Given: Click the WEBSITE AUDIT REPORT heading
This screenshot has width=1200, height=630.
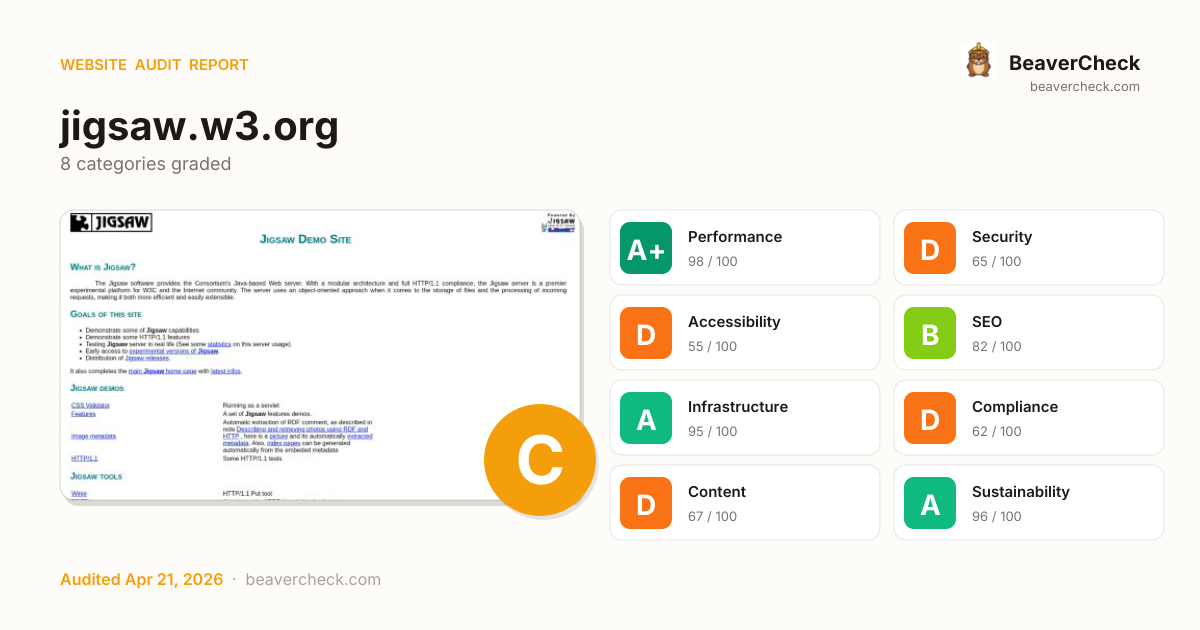Looking at the screenshot, I should [154, 65].
